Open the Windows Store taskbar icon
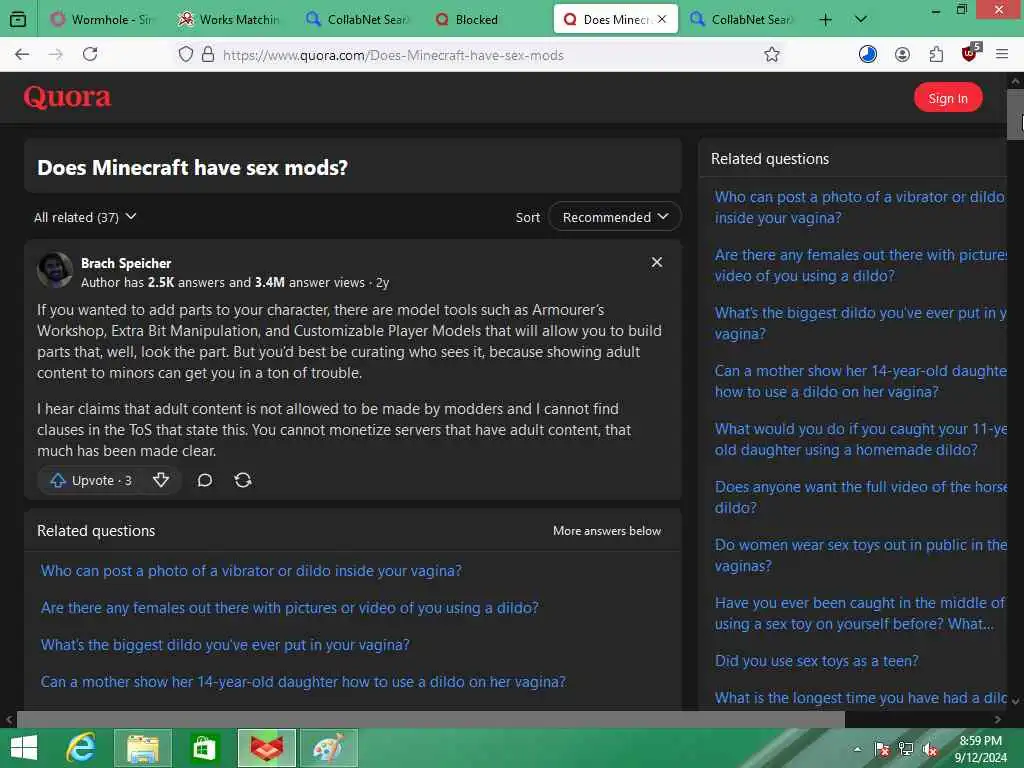This screenshot has width=1024, height=768. (x=204, y=748)
